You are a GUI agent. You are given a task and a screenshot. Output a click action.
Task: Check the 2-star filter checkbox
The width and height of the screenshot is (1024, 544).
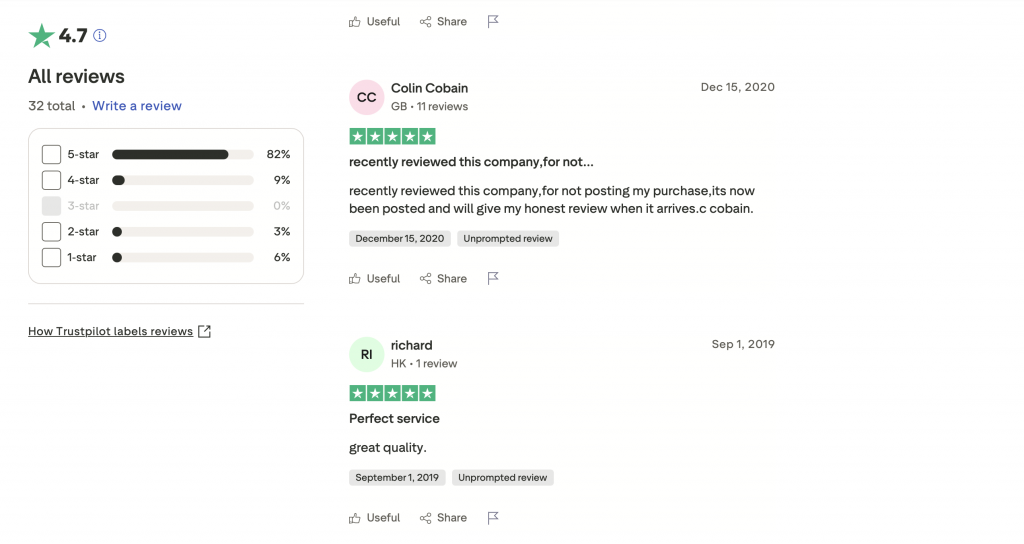tap(51, 232)
